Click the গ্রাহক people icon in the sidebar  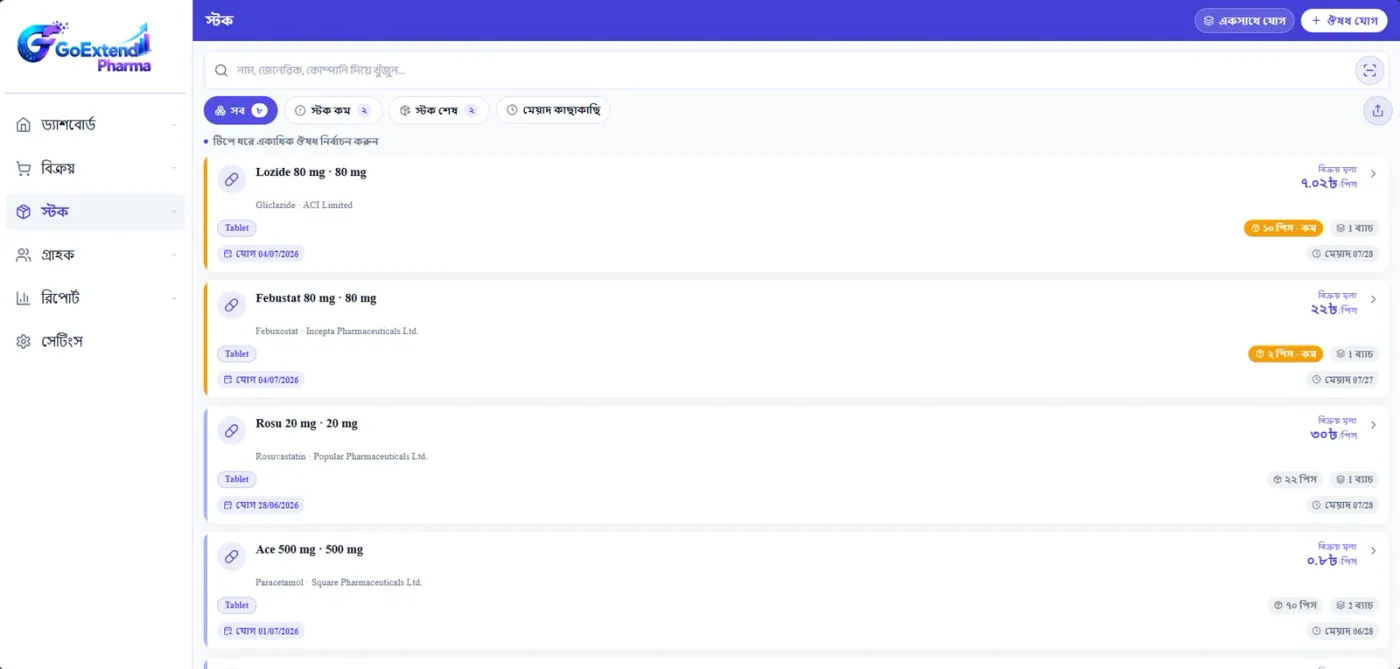(x=23, y=255)
